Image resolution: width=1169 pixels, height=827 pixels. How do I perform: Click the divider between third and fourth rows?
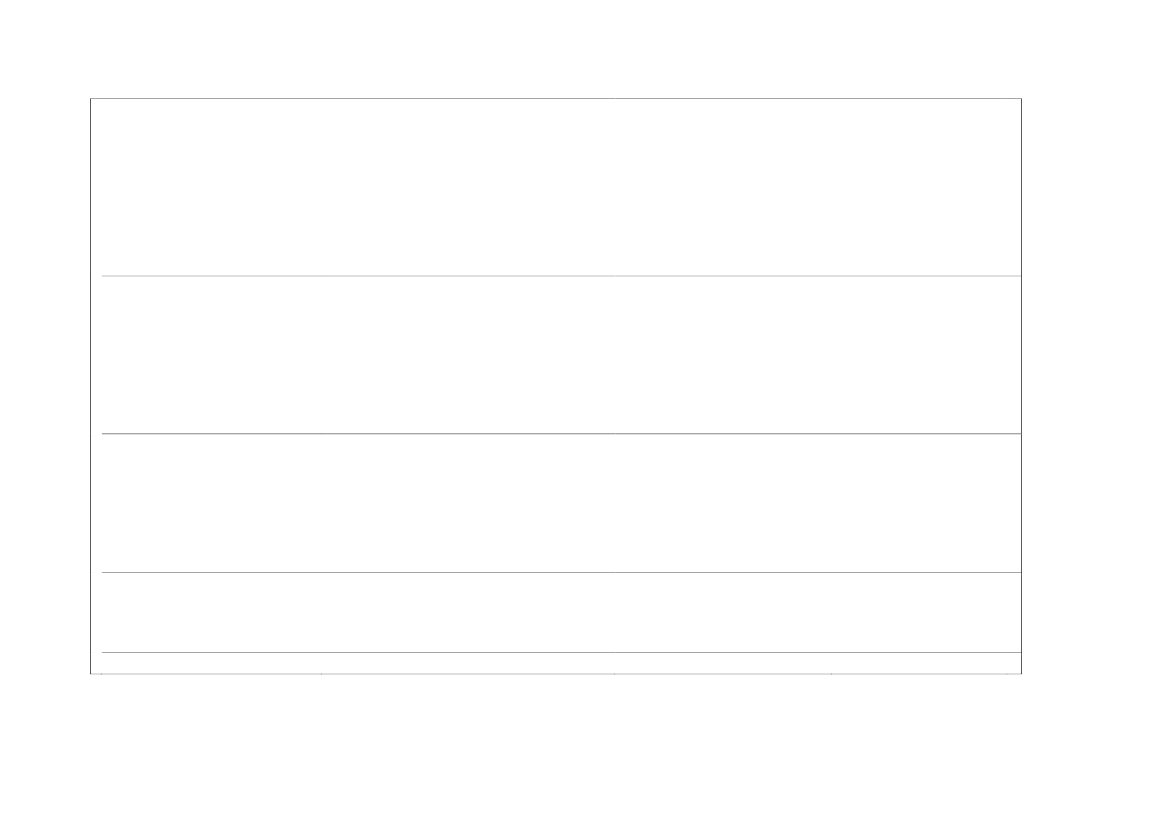[x=556, y=572]
